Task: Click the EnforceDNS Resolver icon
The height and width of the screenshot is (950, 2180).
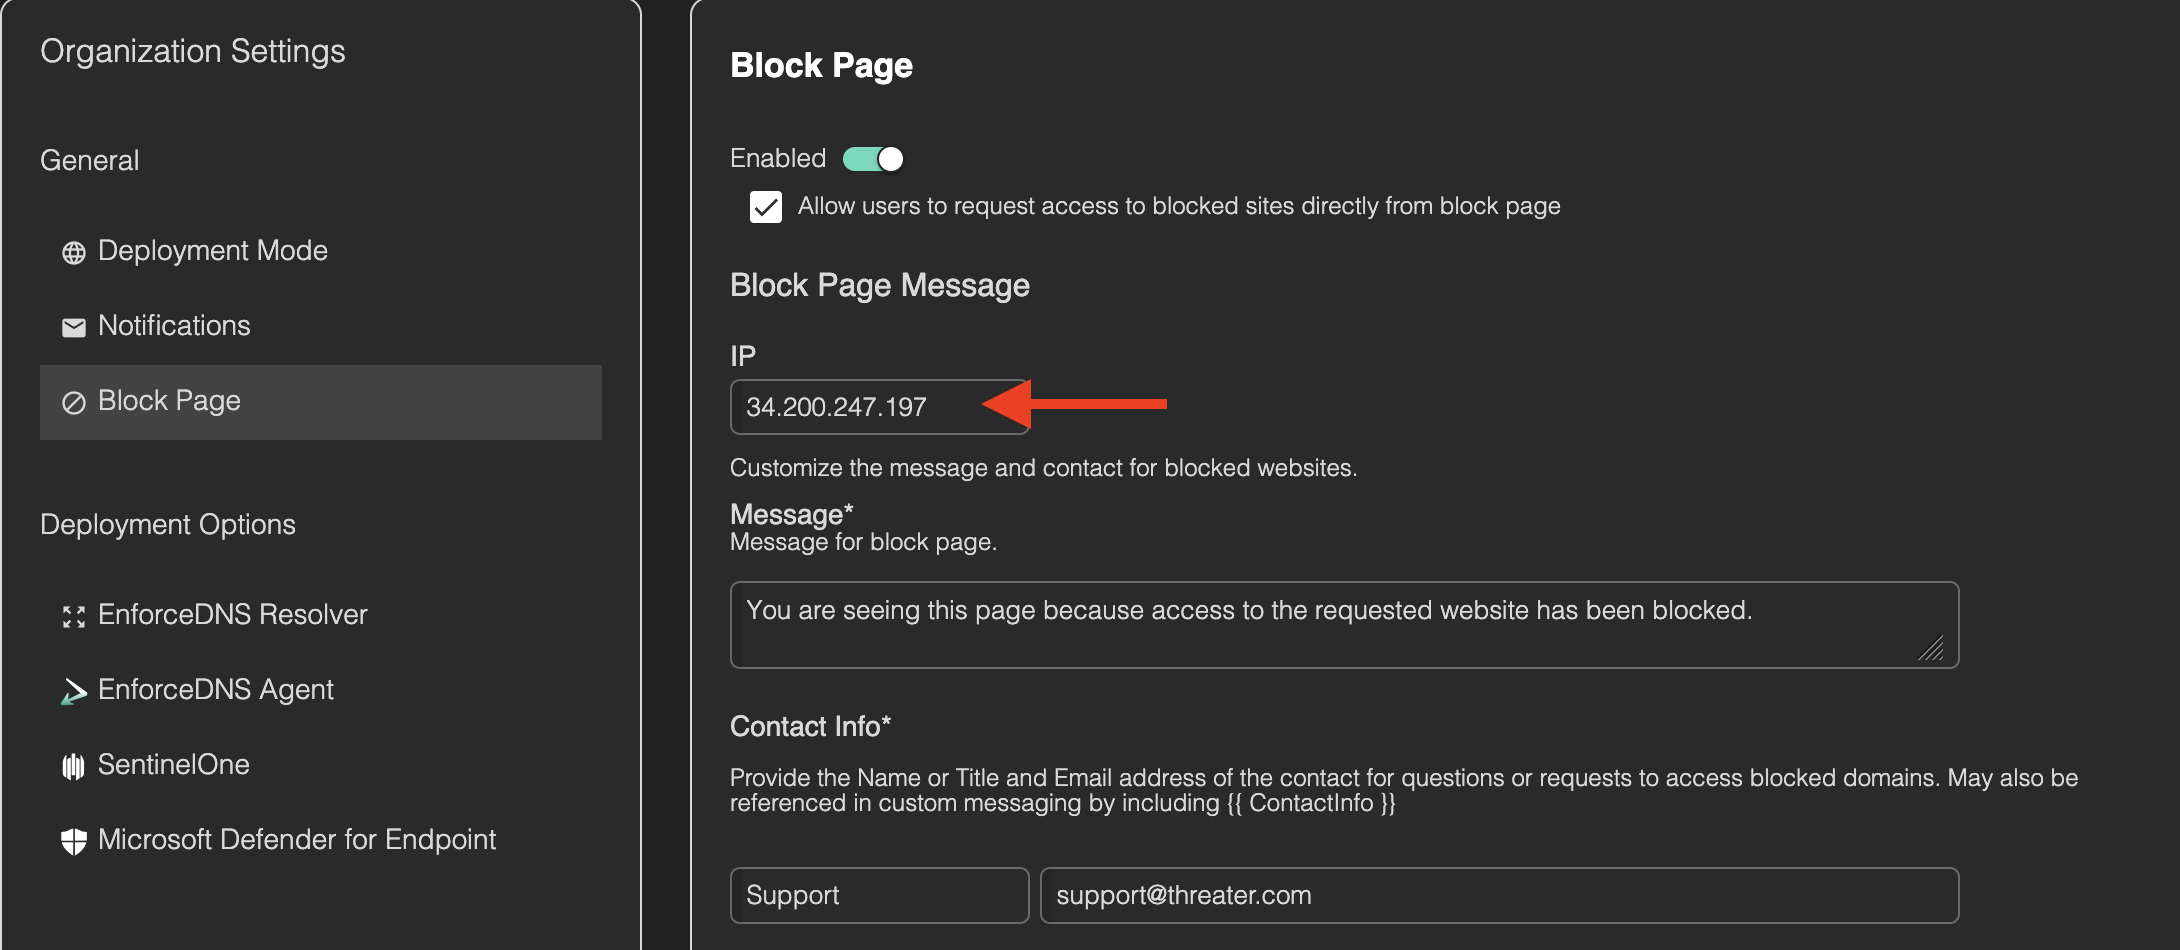Action: point(74,616)
